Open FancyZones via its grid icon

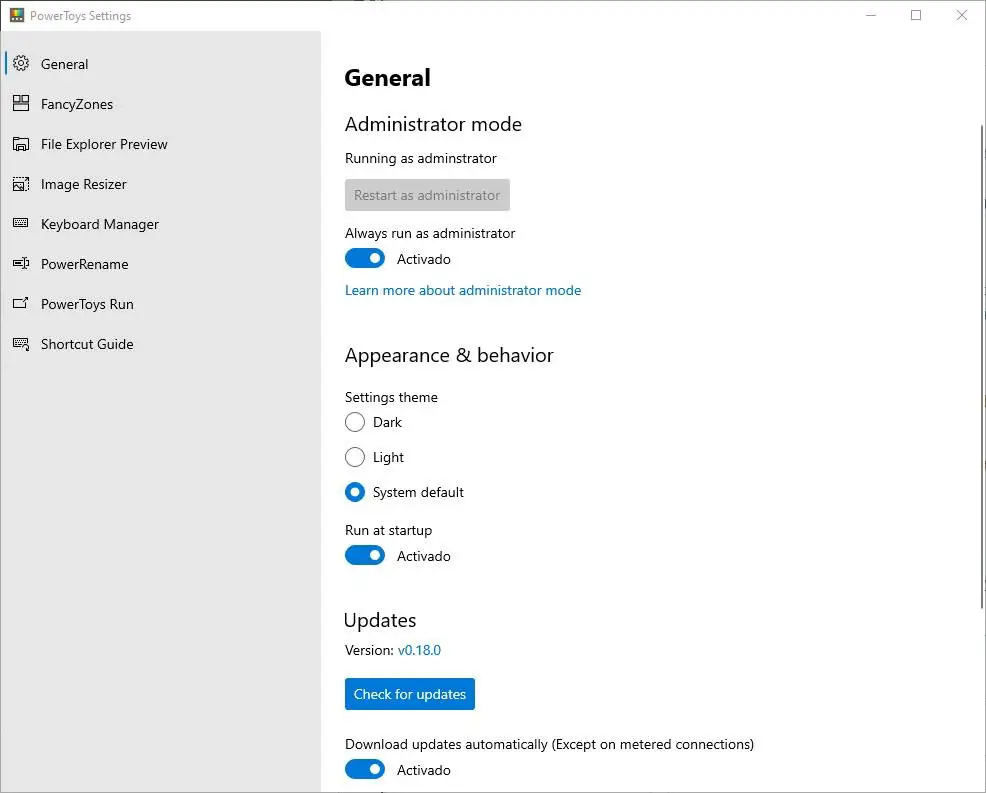21,104
